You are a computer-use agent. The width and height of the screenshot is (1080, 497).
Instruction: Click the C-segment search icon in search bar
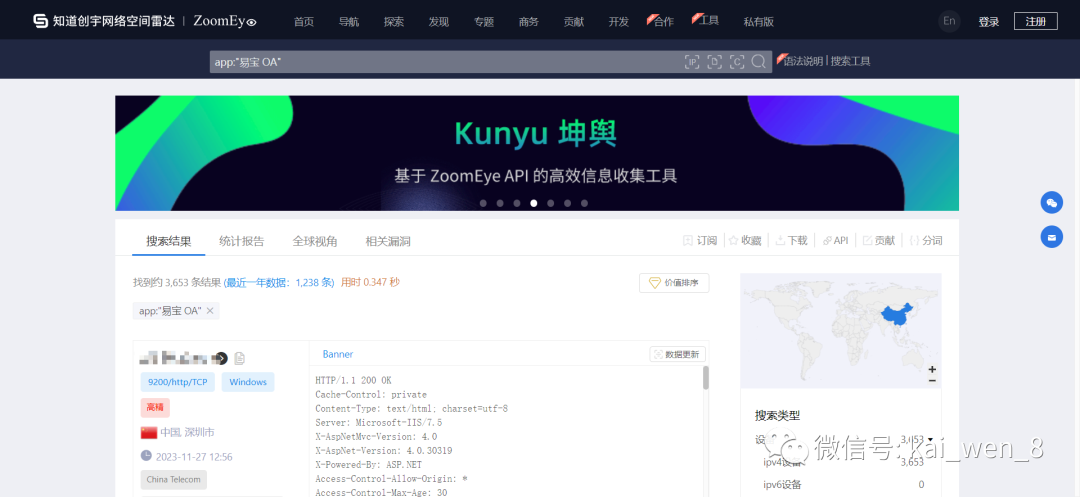click(x=737, y=62)
